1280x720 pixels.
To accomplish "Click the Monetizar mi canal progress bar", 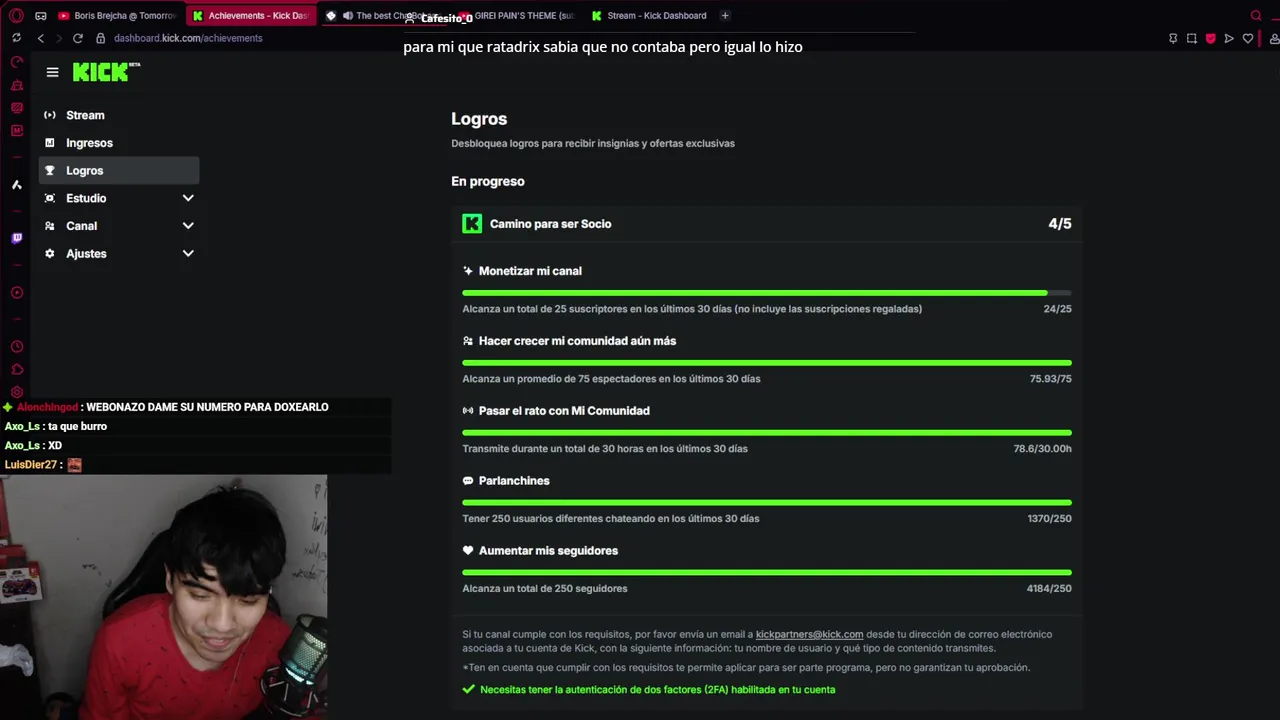I will click(x=767, y=293).
